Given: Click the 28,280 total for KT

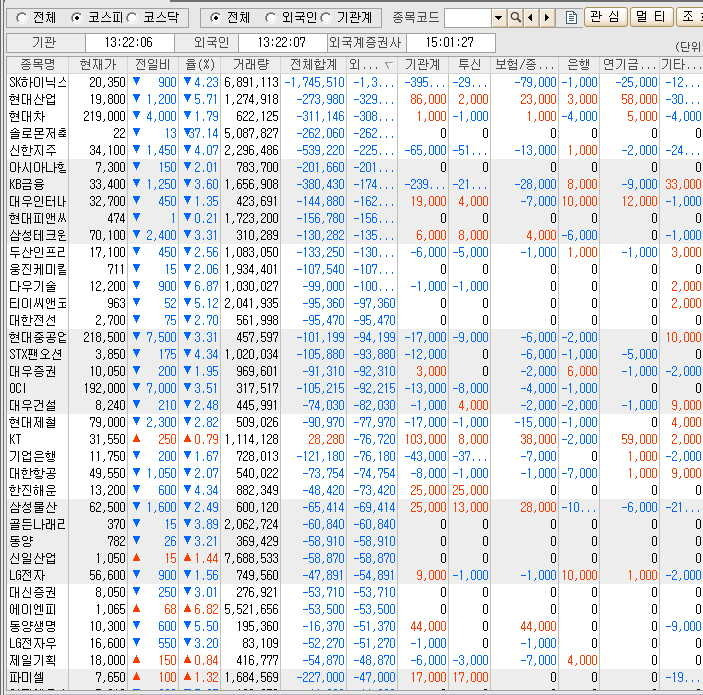Looking at the screenshot, I should coord(326,439).
